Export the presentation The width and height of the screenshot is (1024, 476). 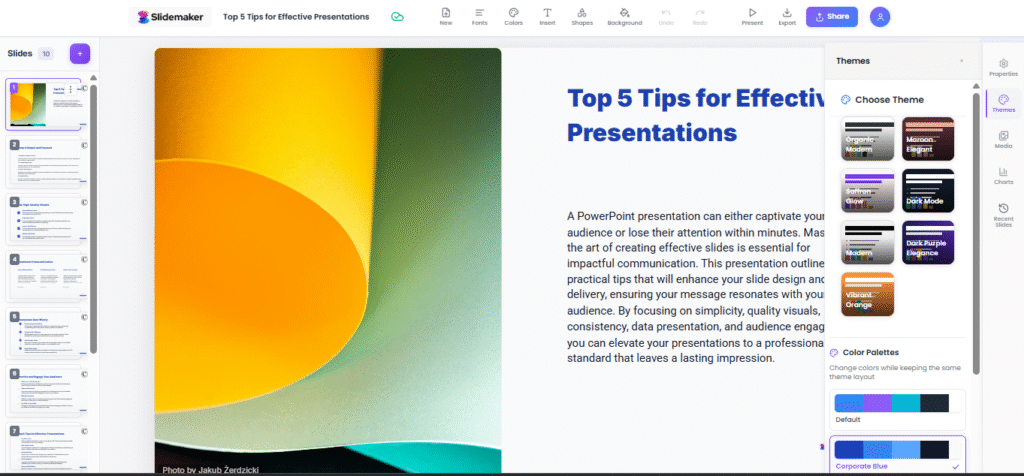pos(787,16)
